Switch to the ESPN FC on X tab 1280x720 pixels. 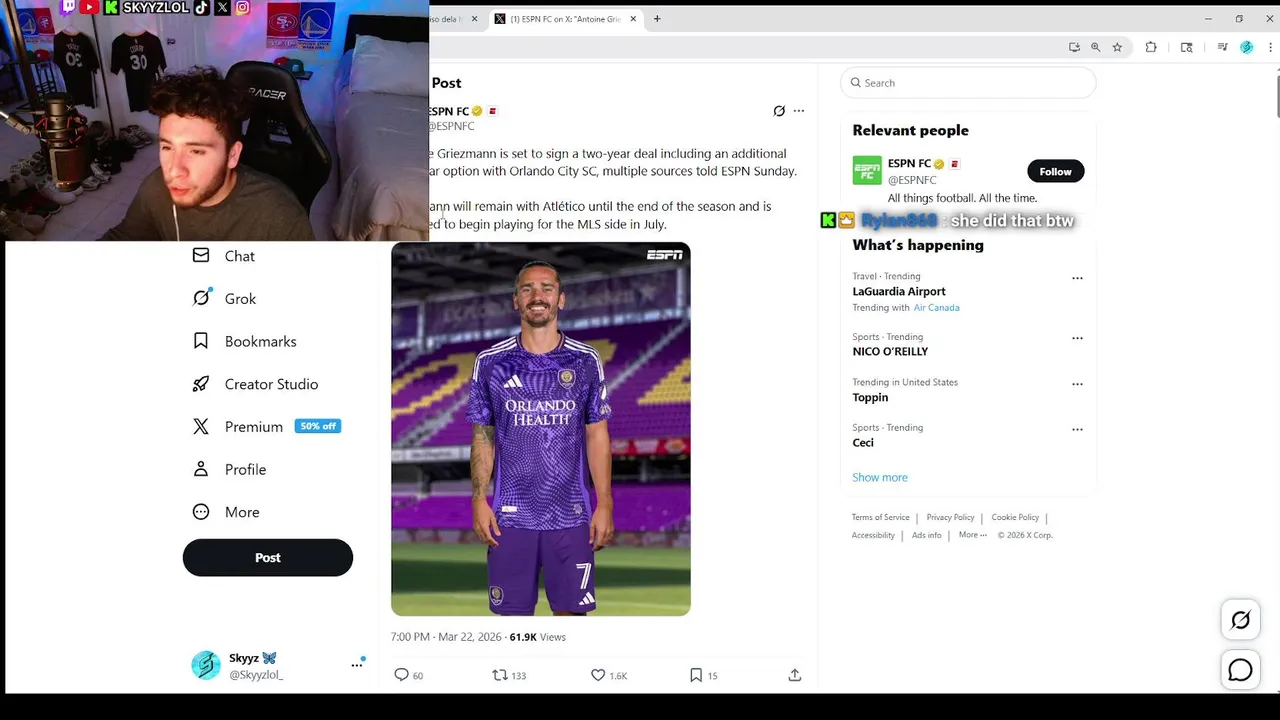click(x=565, y=19)
